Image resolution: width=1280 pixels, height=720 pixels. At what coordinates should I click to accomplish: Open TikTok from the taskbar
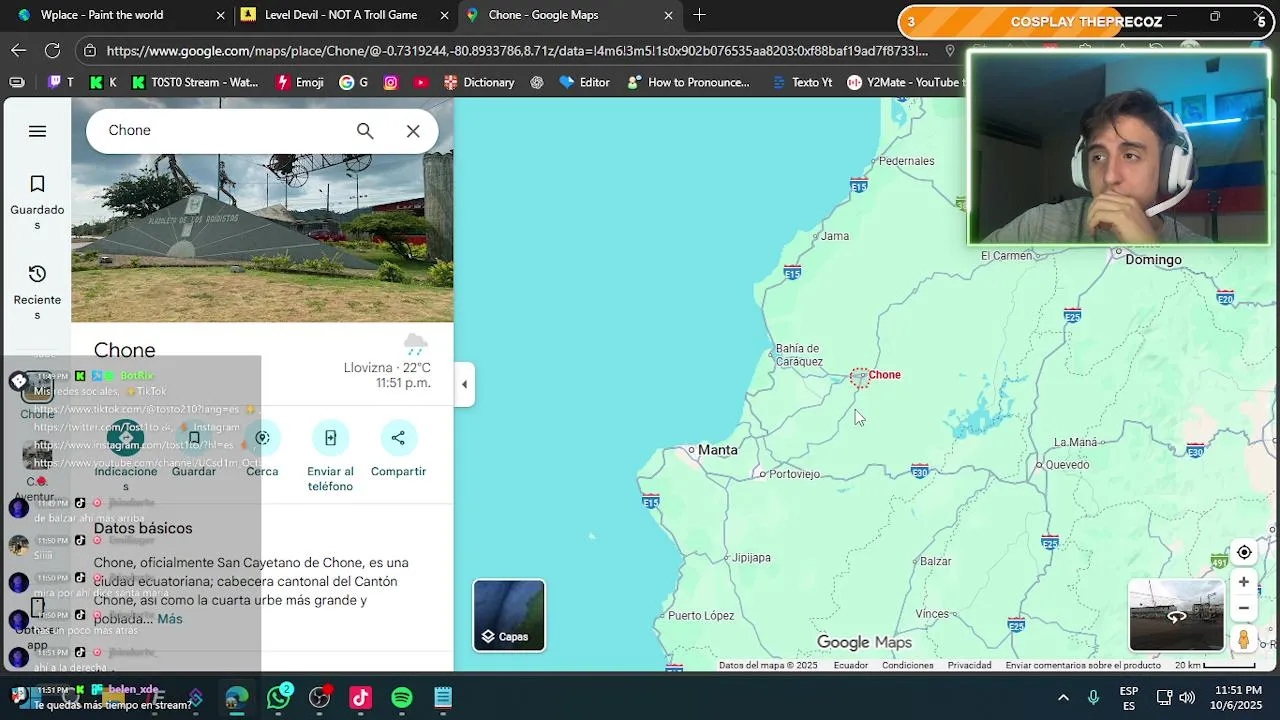pyautogui.click(x=360, y=698)
